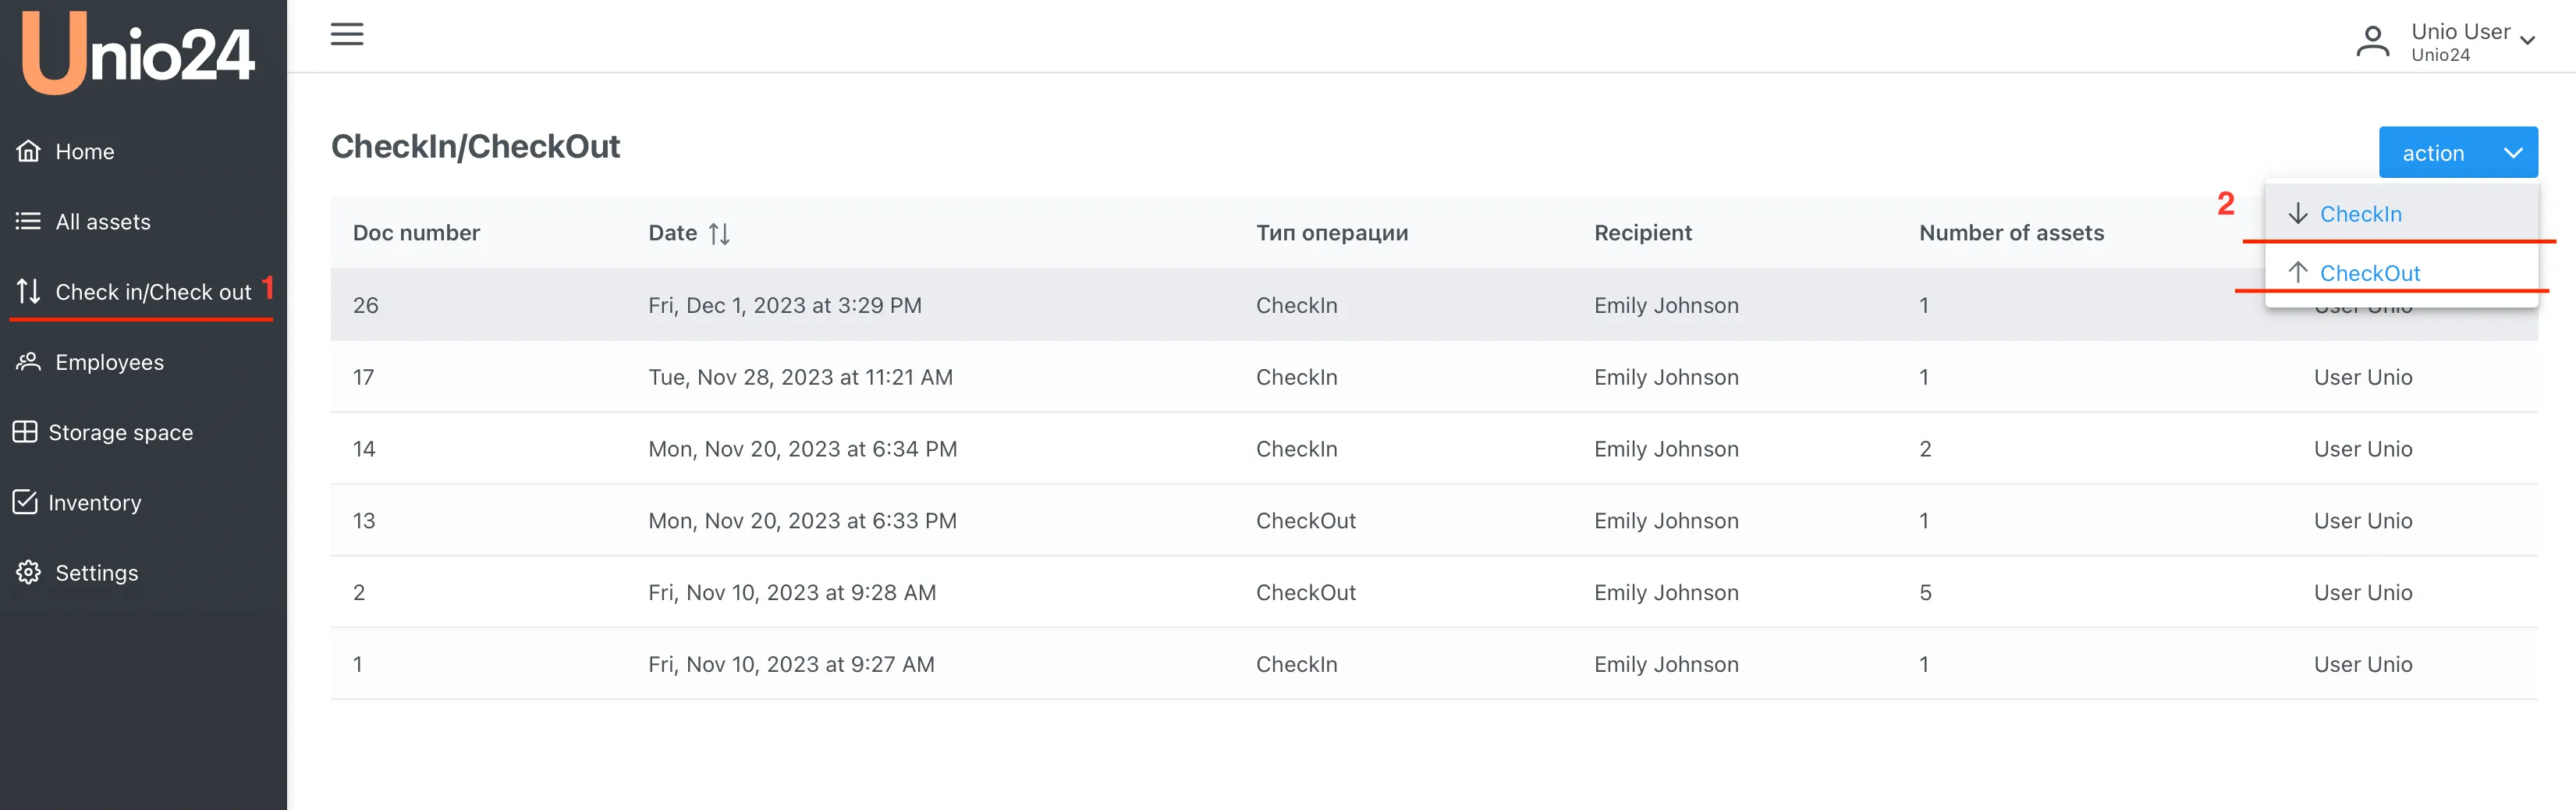
Task: Choose CheckIn from the action menu
Action: click(2359, 214)
